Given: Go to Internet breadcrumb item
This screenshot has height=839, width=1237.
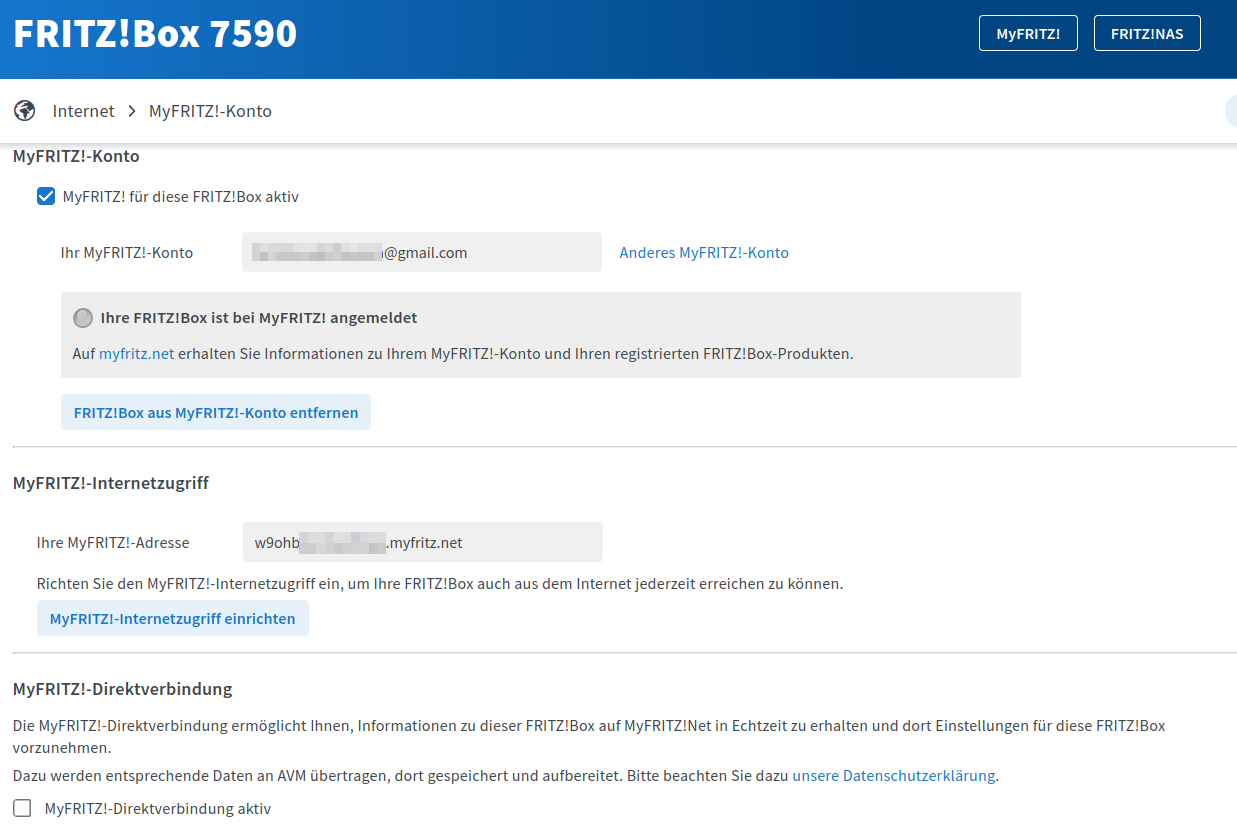Looking at the screenshot, I should point(83,111).
